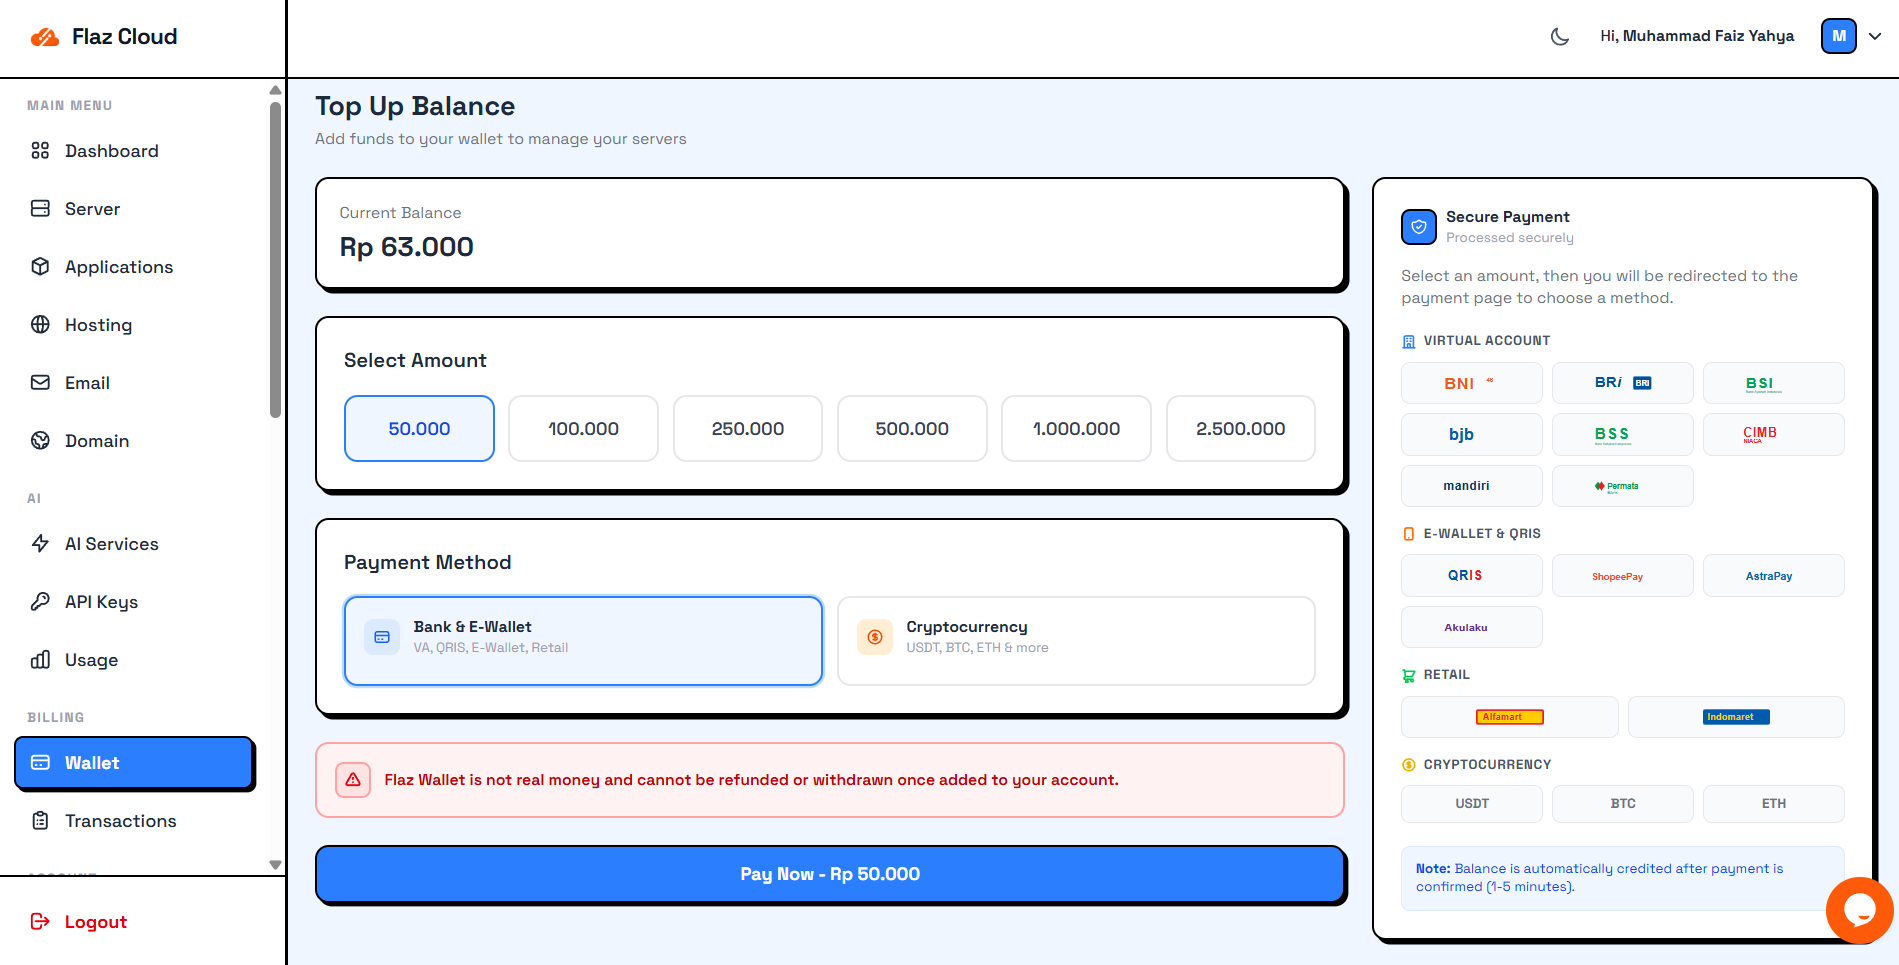The width and height of the screenshot is (1899, 965).
Task: Open the user account dropdown chevron
Action: point(1875,36)
